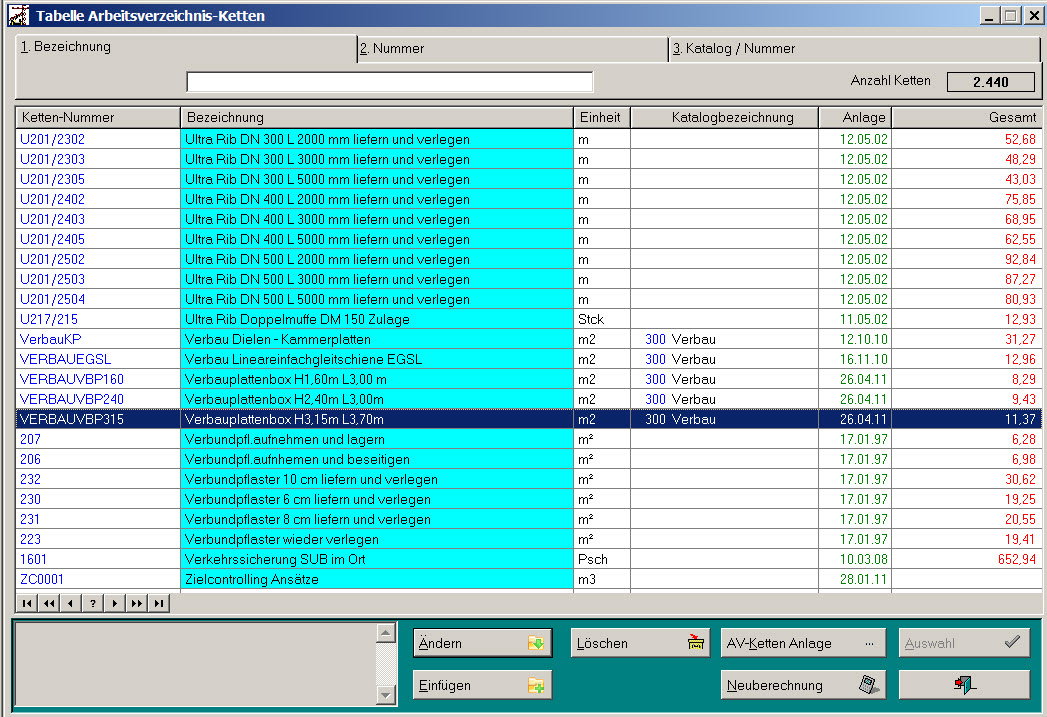Click the Einfügen button
The height and width of the screenshot is (717, 1047).
click(x=482, y=685)
